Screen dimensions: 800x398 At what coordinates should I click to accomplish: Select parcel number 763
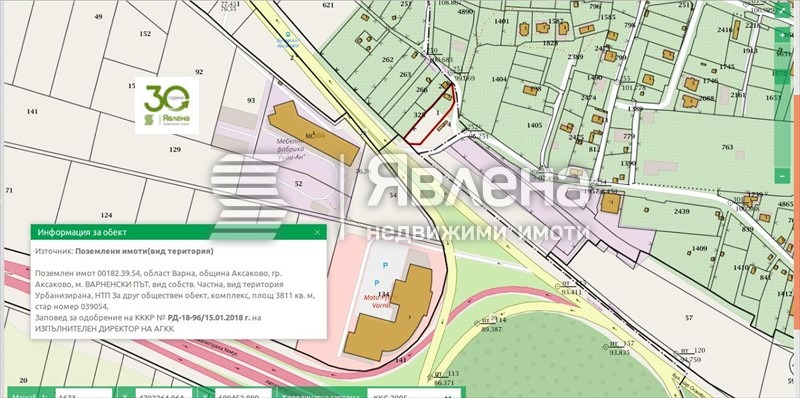(727, 147)
